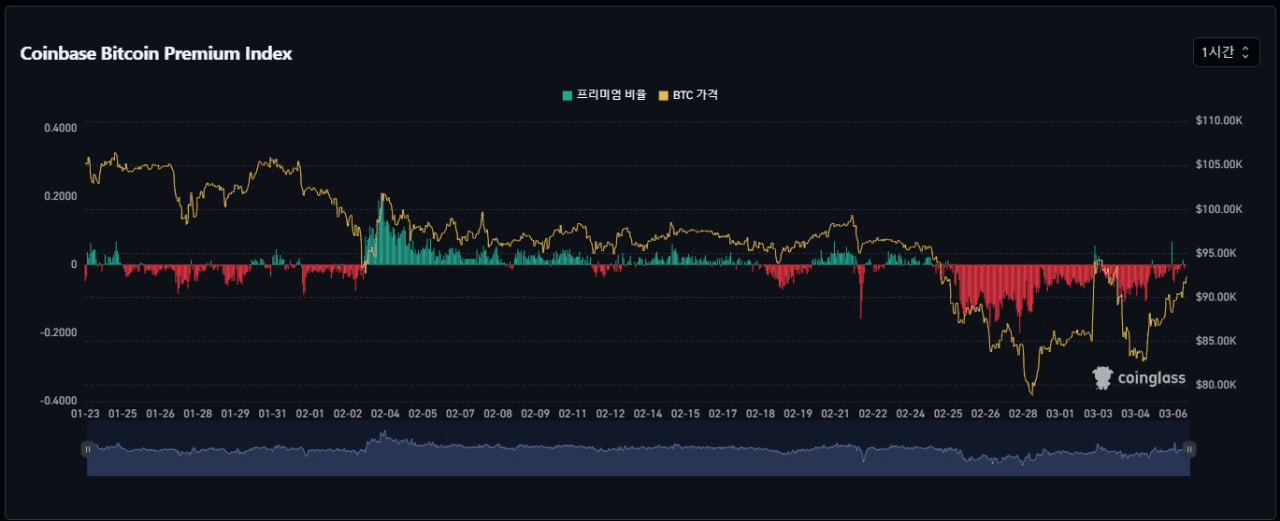Click the range navigator mini chart
The image size is (1280, 521).
(638, 450)
